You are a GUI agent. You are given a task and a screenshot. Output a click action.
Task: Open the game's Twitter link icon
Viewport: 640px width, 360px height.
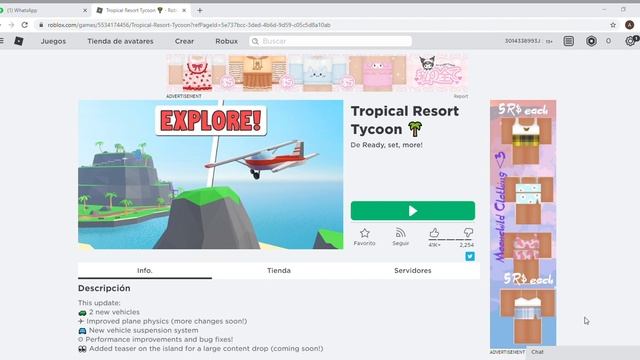tap(470, 256)
